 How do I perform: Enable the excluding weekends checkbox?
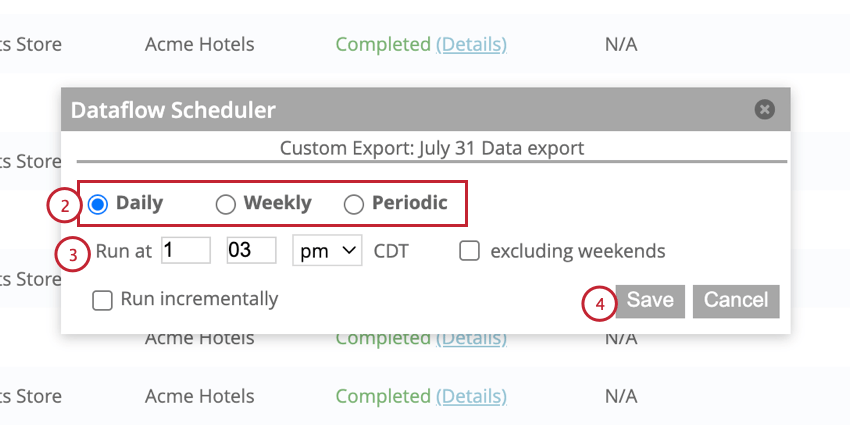(469, 251)
